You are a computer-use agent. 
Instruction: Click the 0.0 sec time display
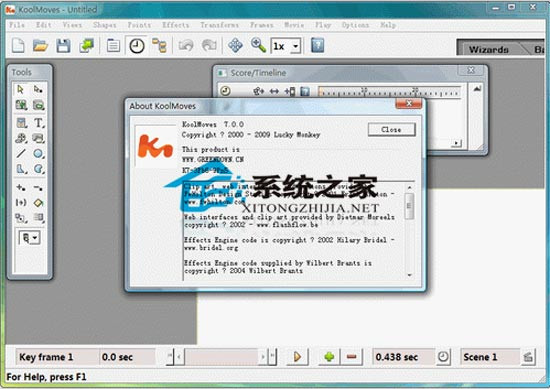click(x=117, y=357)
